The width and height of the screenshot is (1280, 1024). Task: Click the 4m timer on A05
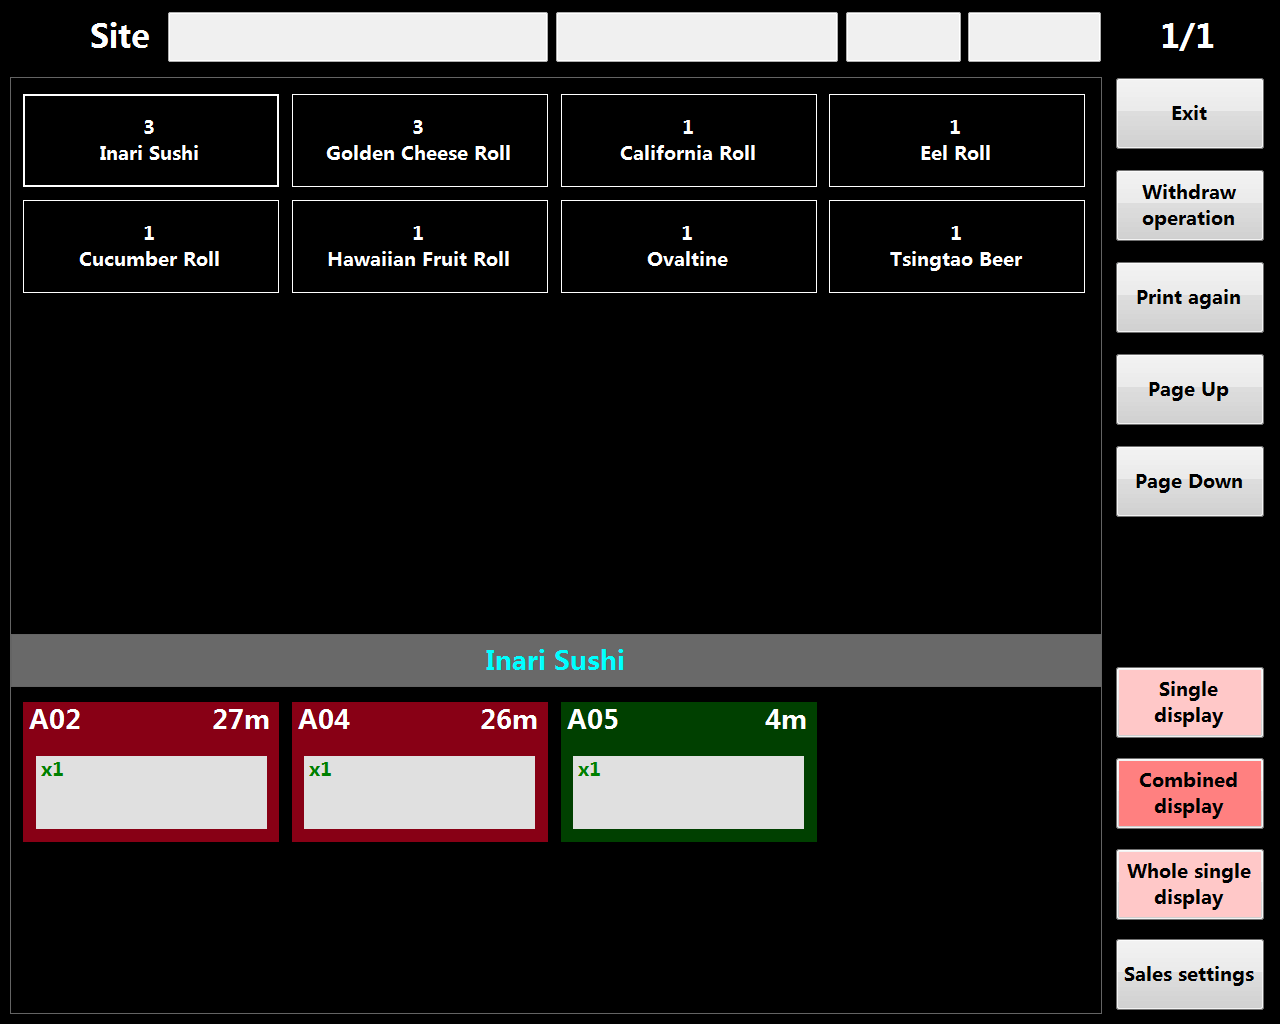(786, 719)
